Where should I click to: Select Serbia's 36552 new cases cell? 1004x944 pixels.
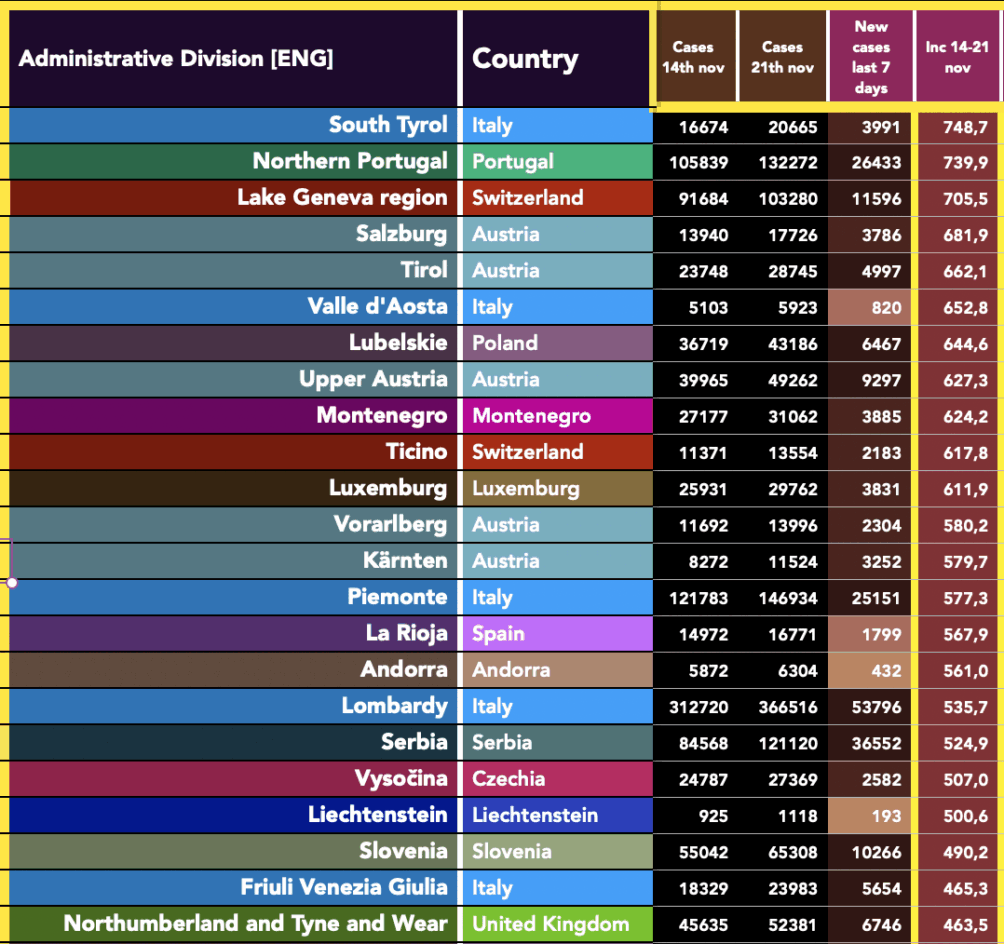pos(871,744)
